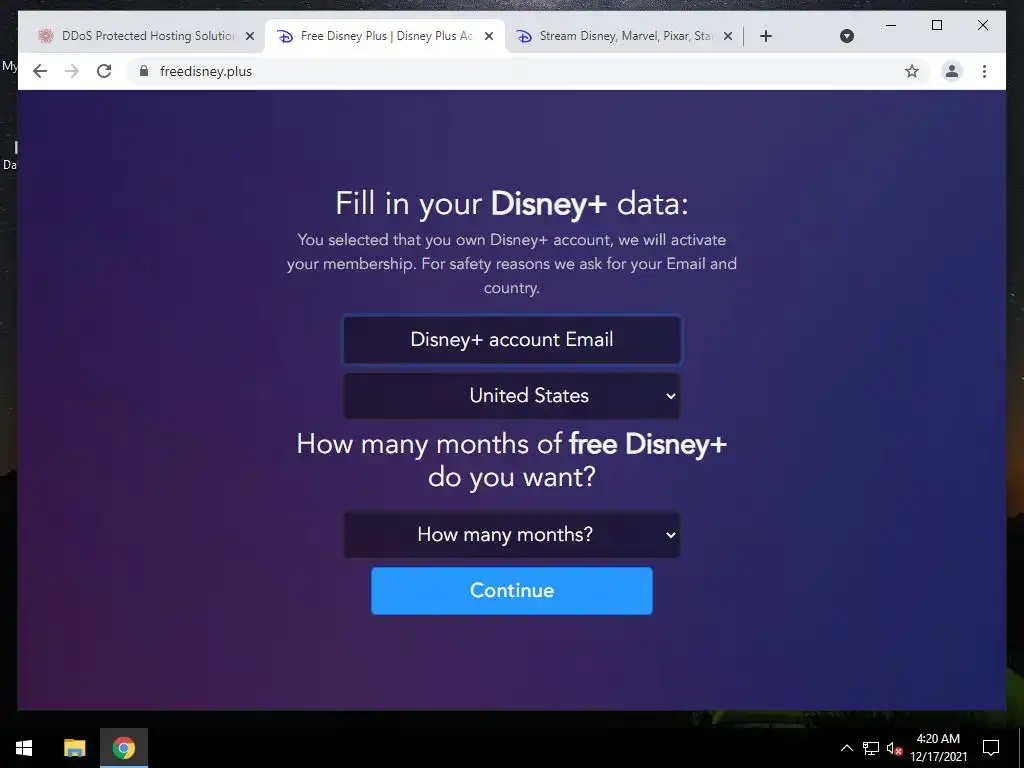The height and width of the screenshot is (768, 1024).
Task: Open the Windows Start menu
Action: click(x=24, y=748)
